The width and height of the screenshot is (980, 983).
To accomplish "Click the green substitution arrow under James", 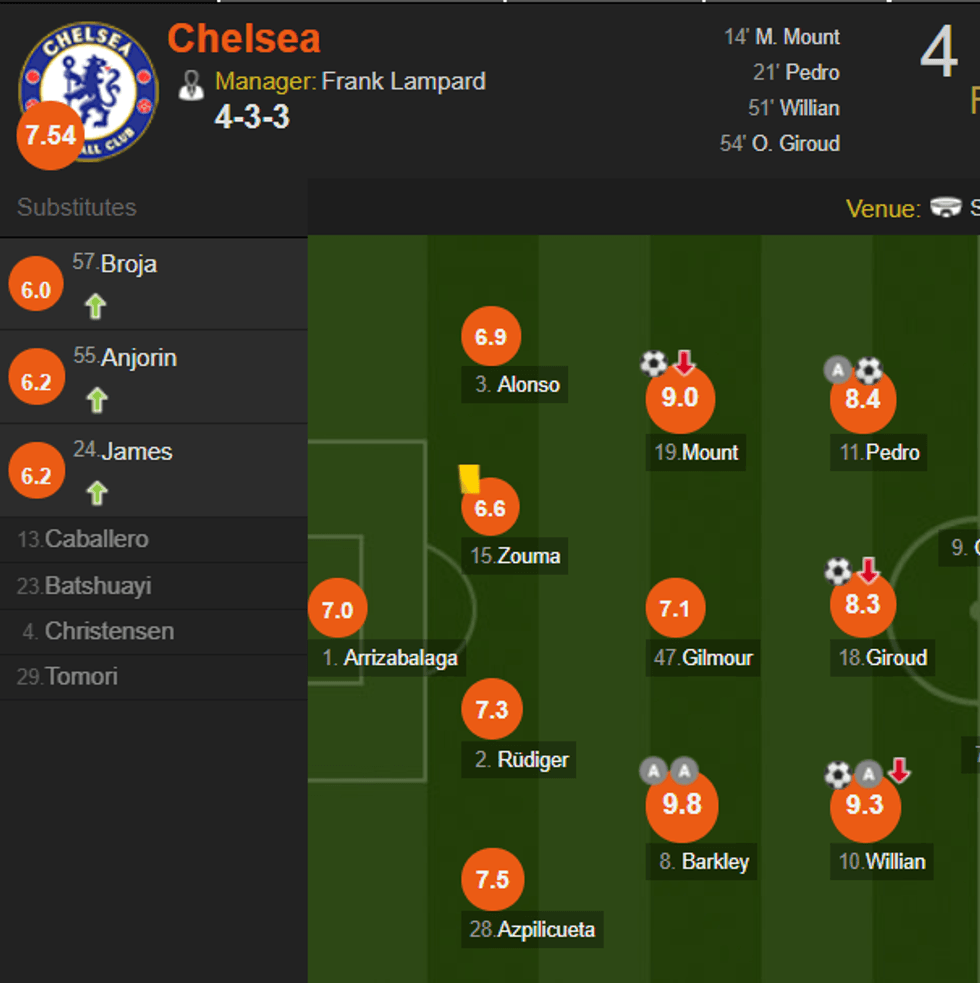I will pos(96,493).
